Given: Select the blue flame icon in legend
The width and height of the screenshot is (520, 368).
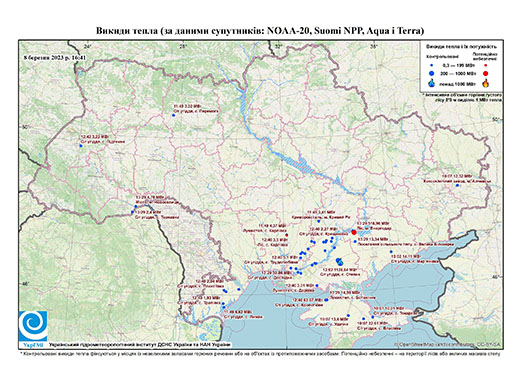Looking at the screenshot, I should [432, 83].
